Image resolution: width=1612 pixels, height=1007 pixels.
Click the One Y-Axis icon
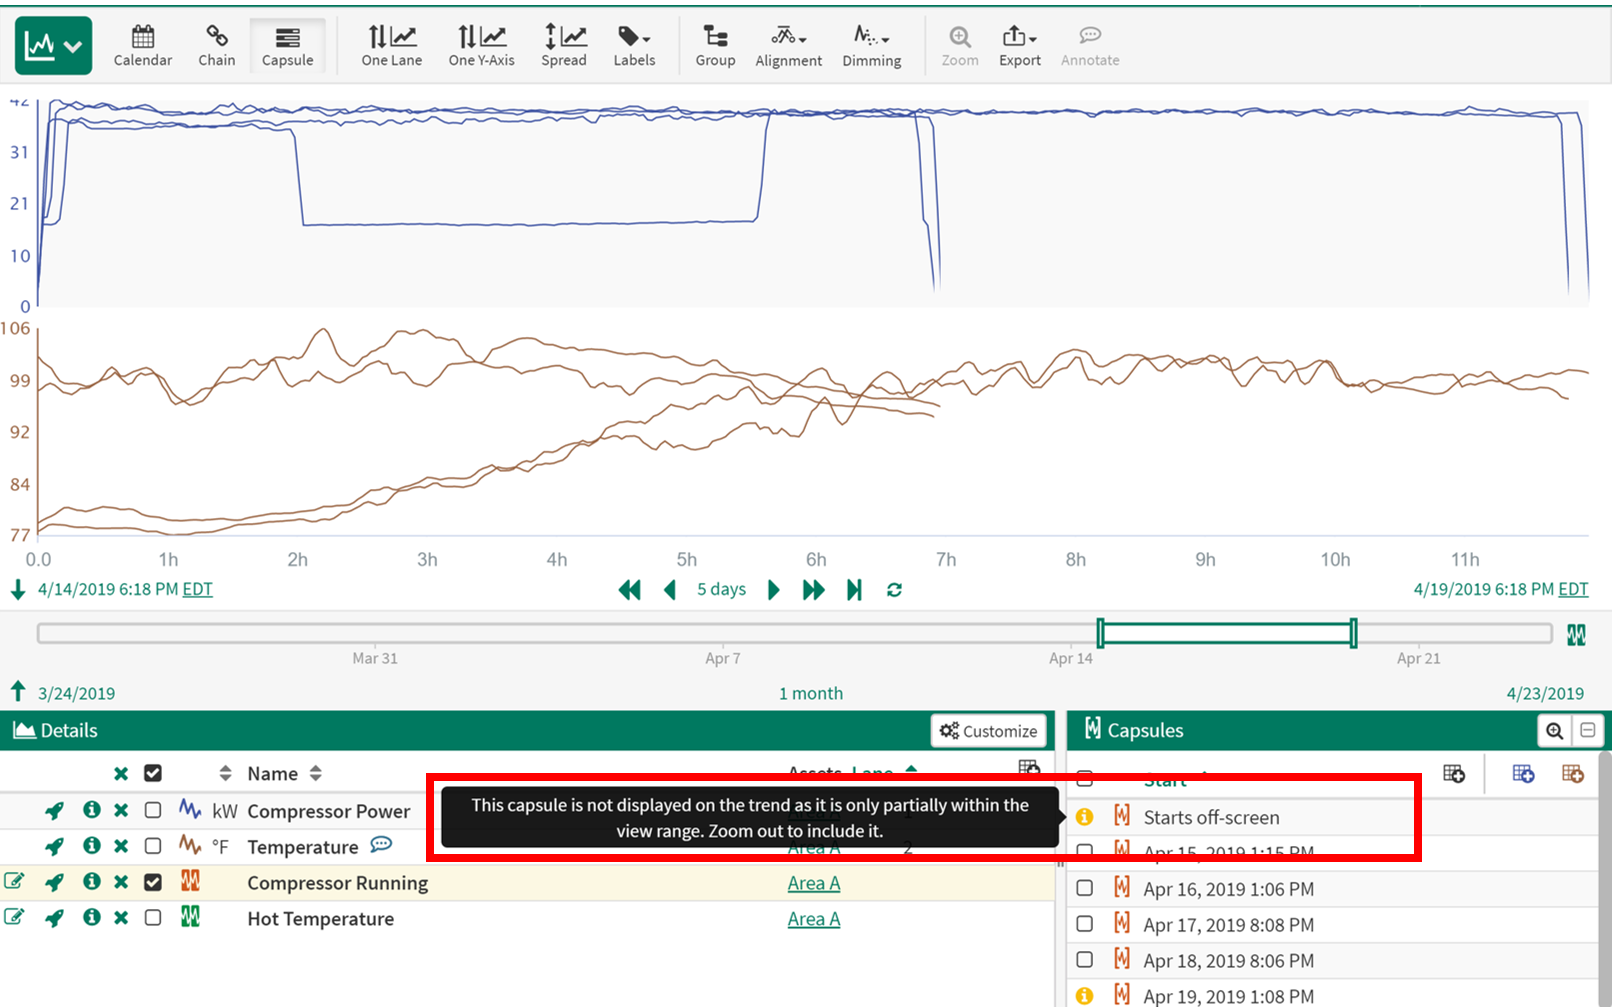481,46
